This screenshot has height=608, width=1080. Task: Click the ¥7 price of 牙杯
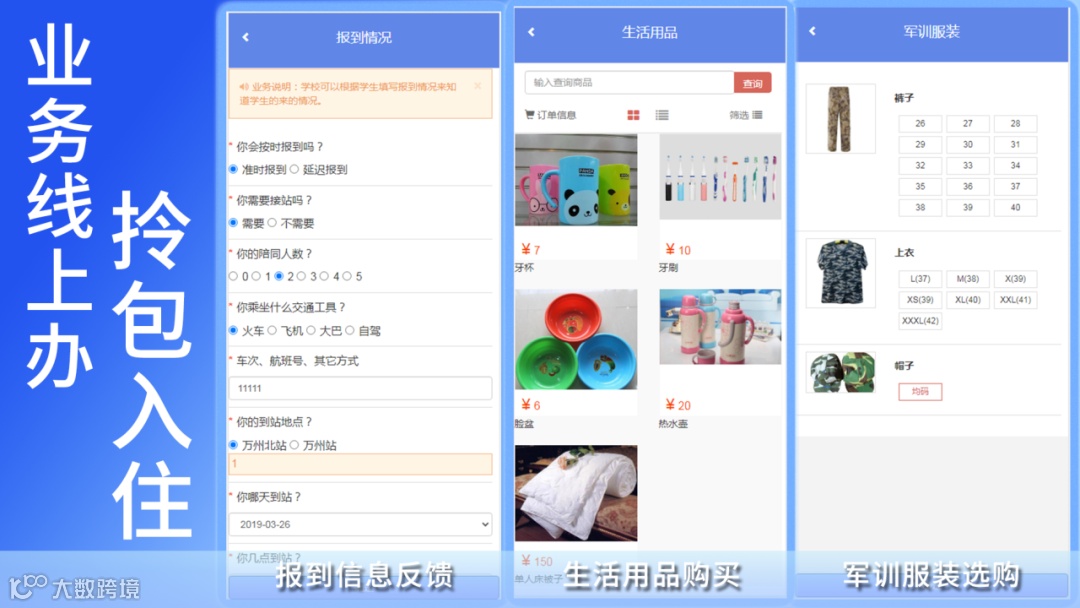531,249
